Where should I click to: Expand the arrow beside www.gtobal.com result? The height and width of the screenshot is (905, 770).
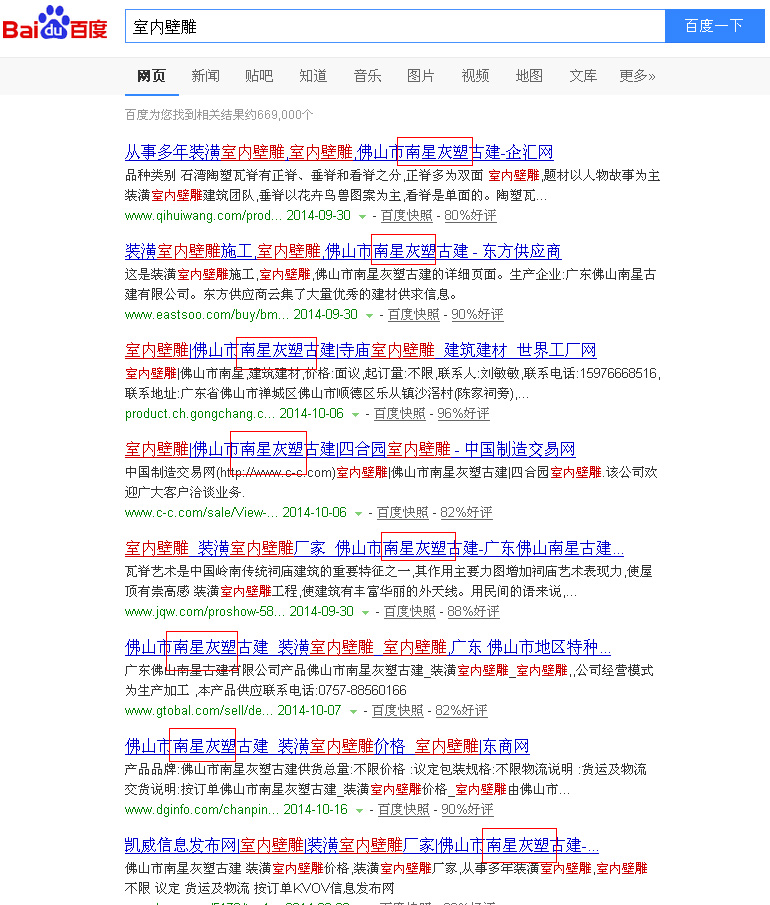click(353, 712)
